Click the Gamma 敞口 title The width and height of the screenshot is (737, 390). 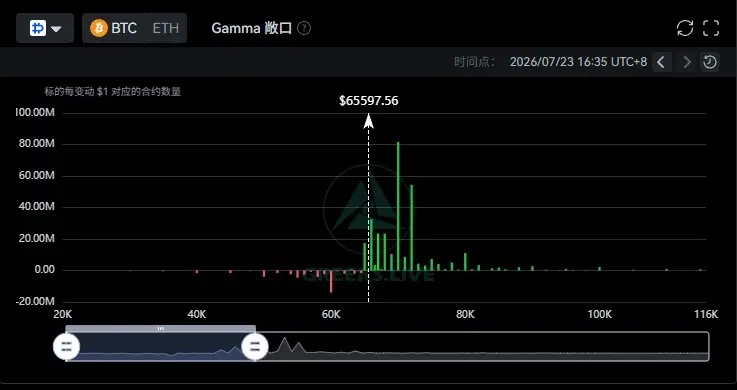(251, 28)
